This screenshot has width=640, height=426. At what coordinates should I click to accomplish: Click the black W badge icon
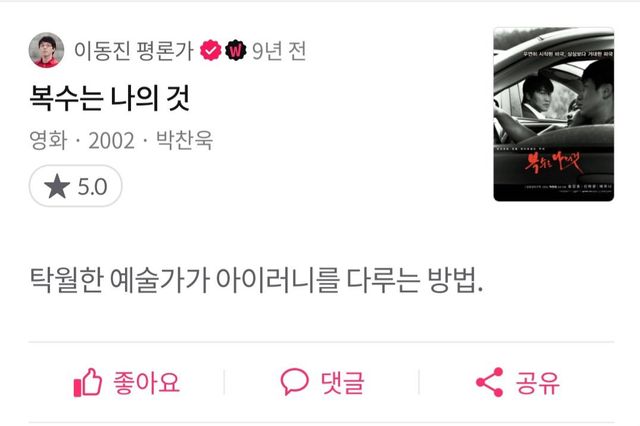point(236,51)
